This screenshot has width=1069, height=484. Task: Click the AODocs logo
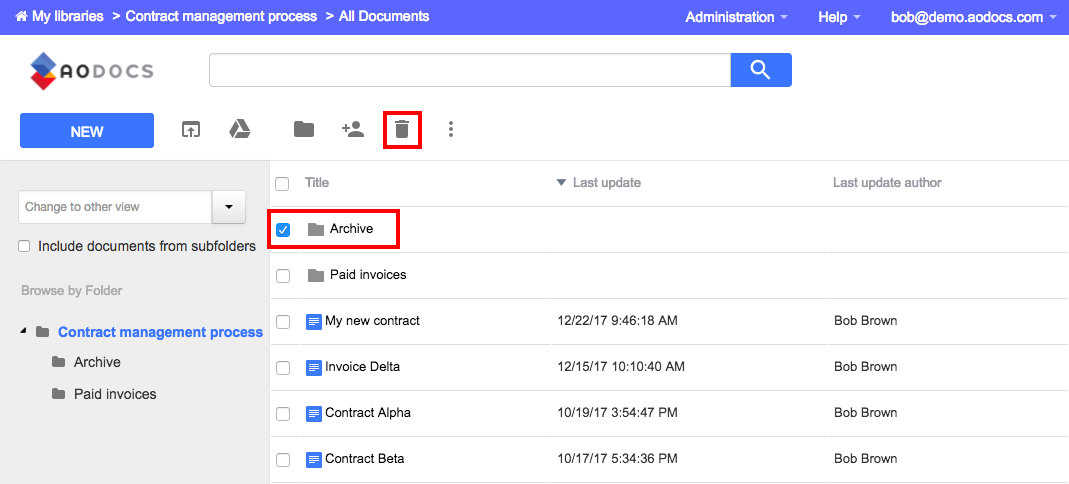pos(92,71)
